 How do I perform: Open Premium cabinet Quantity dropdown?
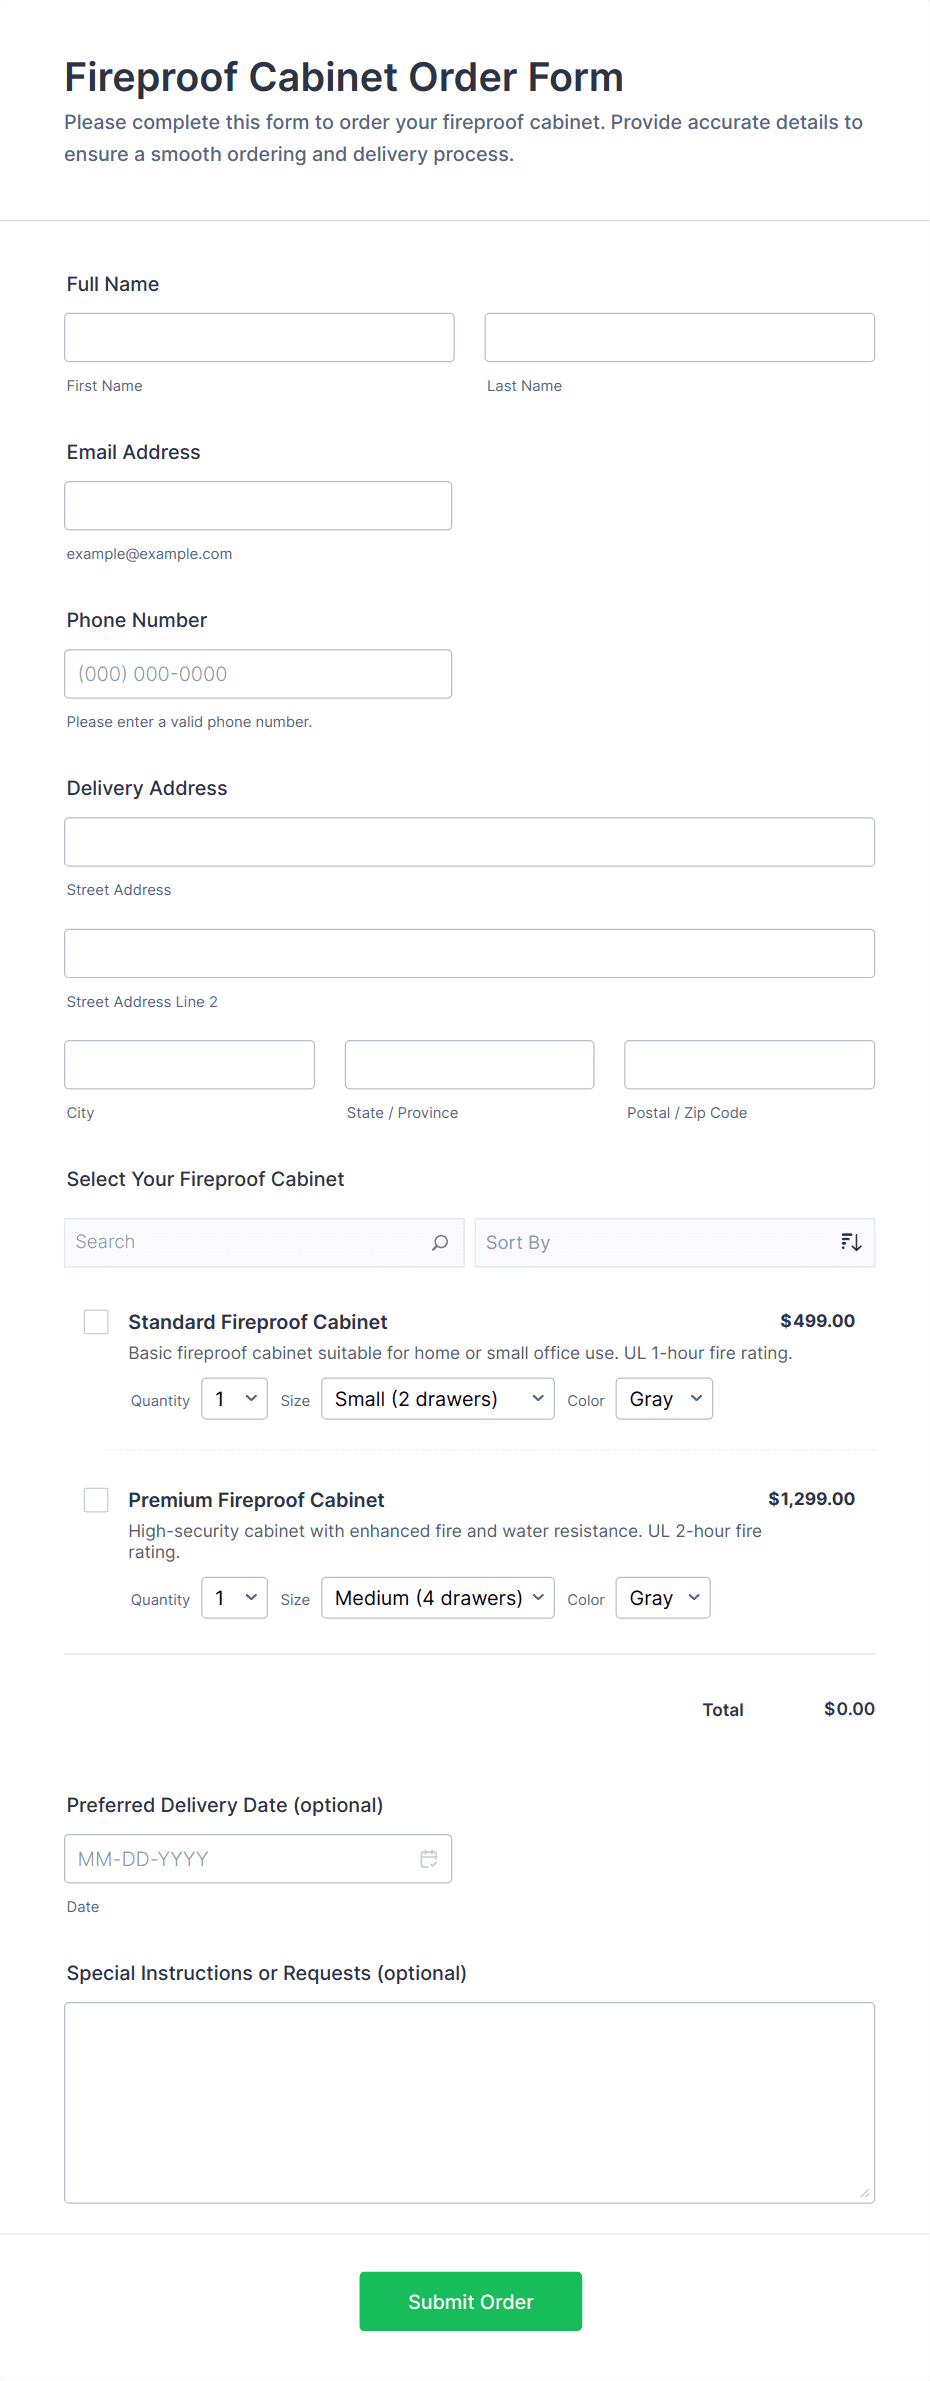coord(234,1597)
